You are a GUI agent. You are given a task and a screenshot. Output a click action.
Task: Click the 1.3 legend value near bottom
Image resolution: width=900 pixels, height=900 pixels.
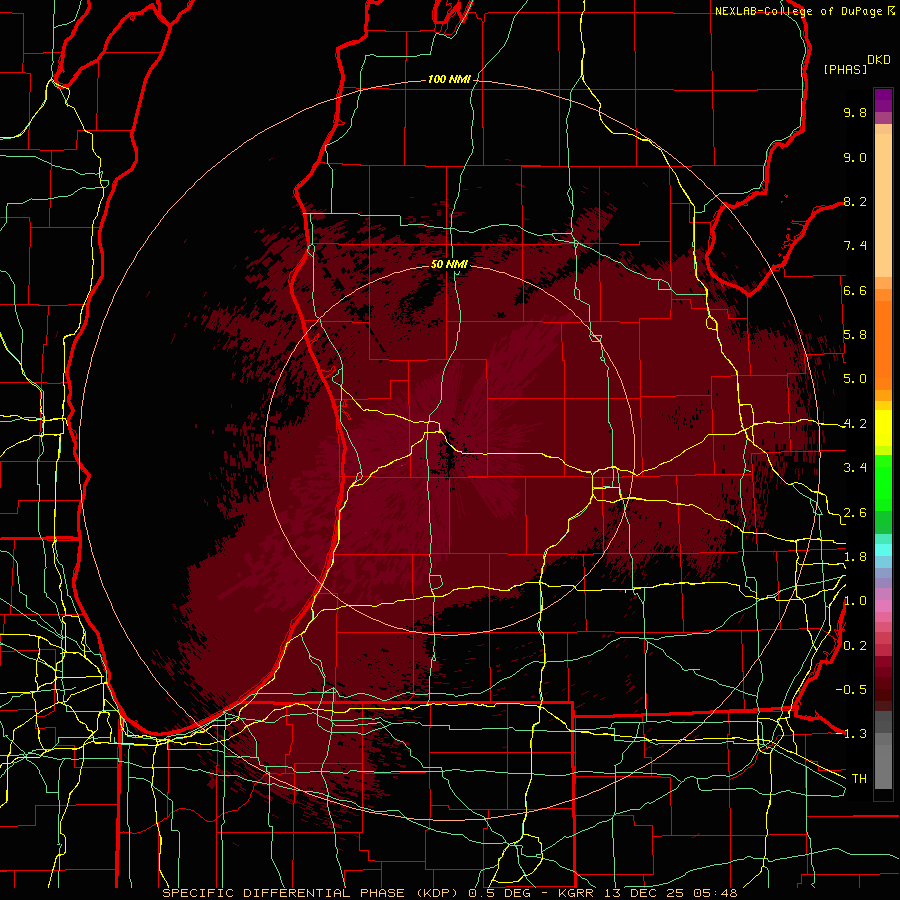coord(855,734)
